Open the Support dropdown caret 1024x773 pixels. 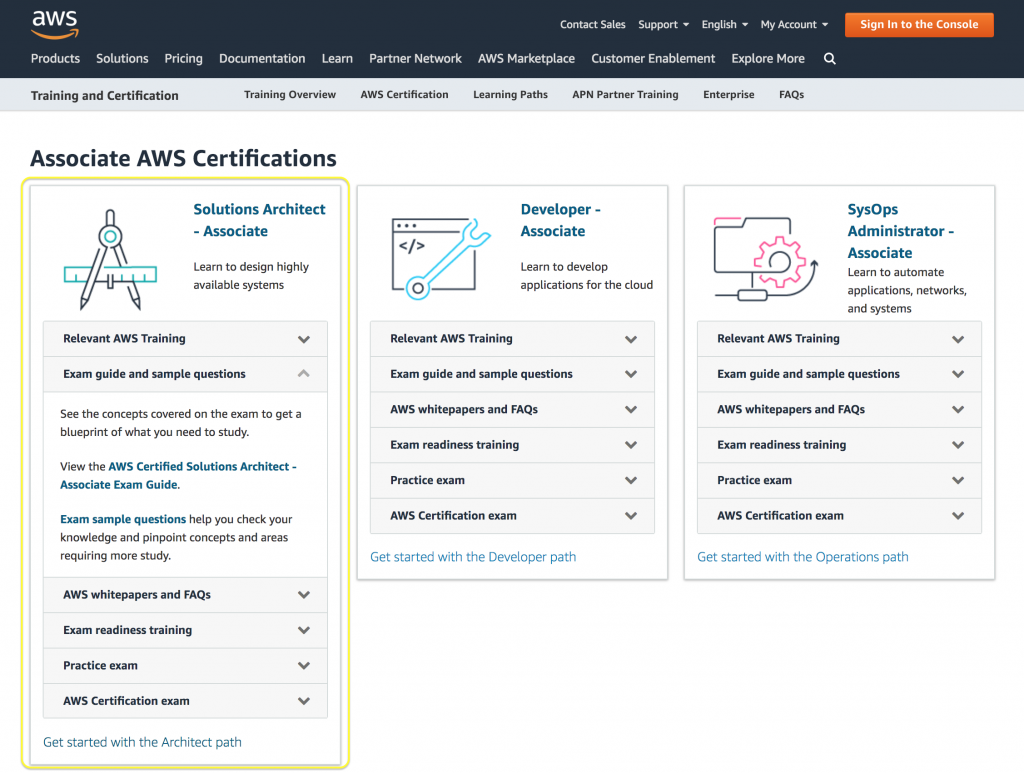(688, 24)
